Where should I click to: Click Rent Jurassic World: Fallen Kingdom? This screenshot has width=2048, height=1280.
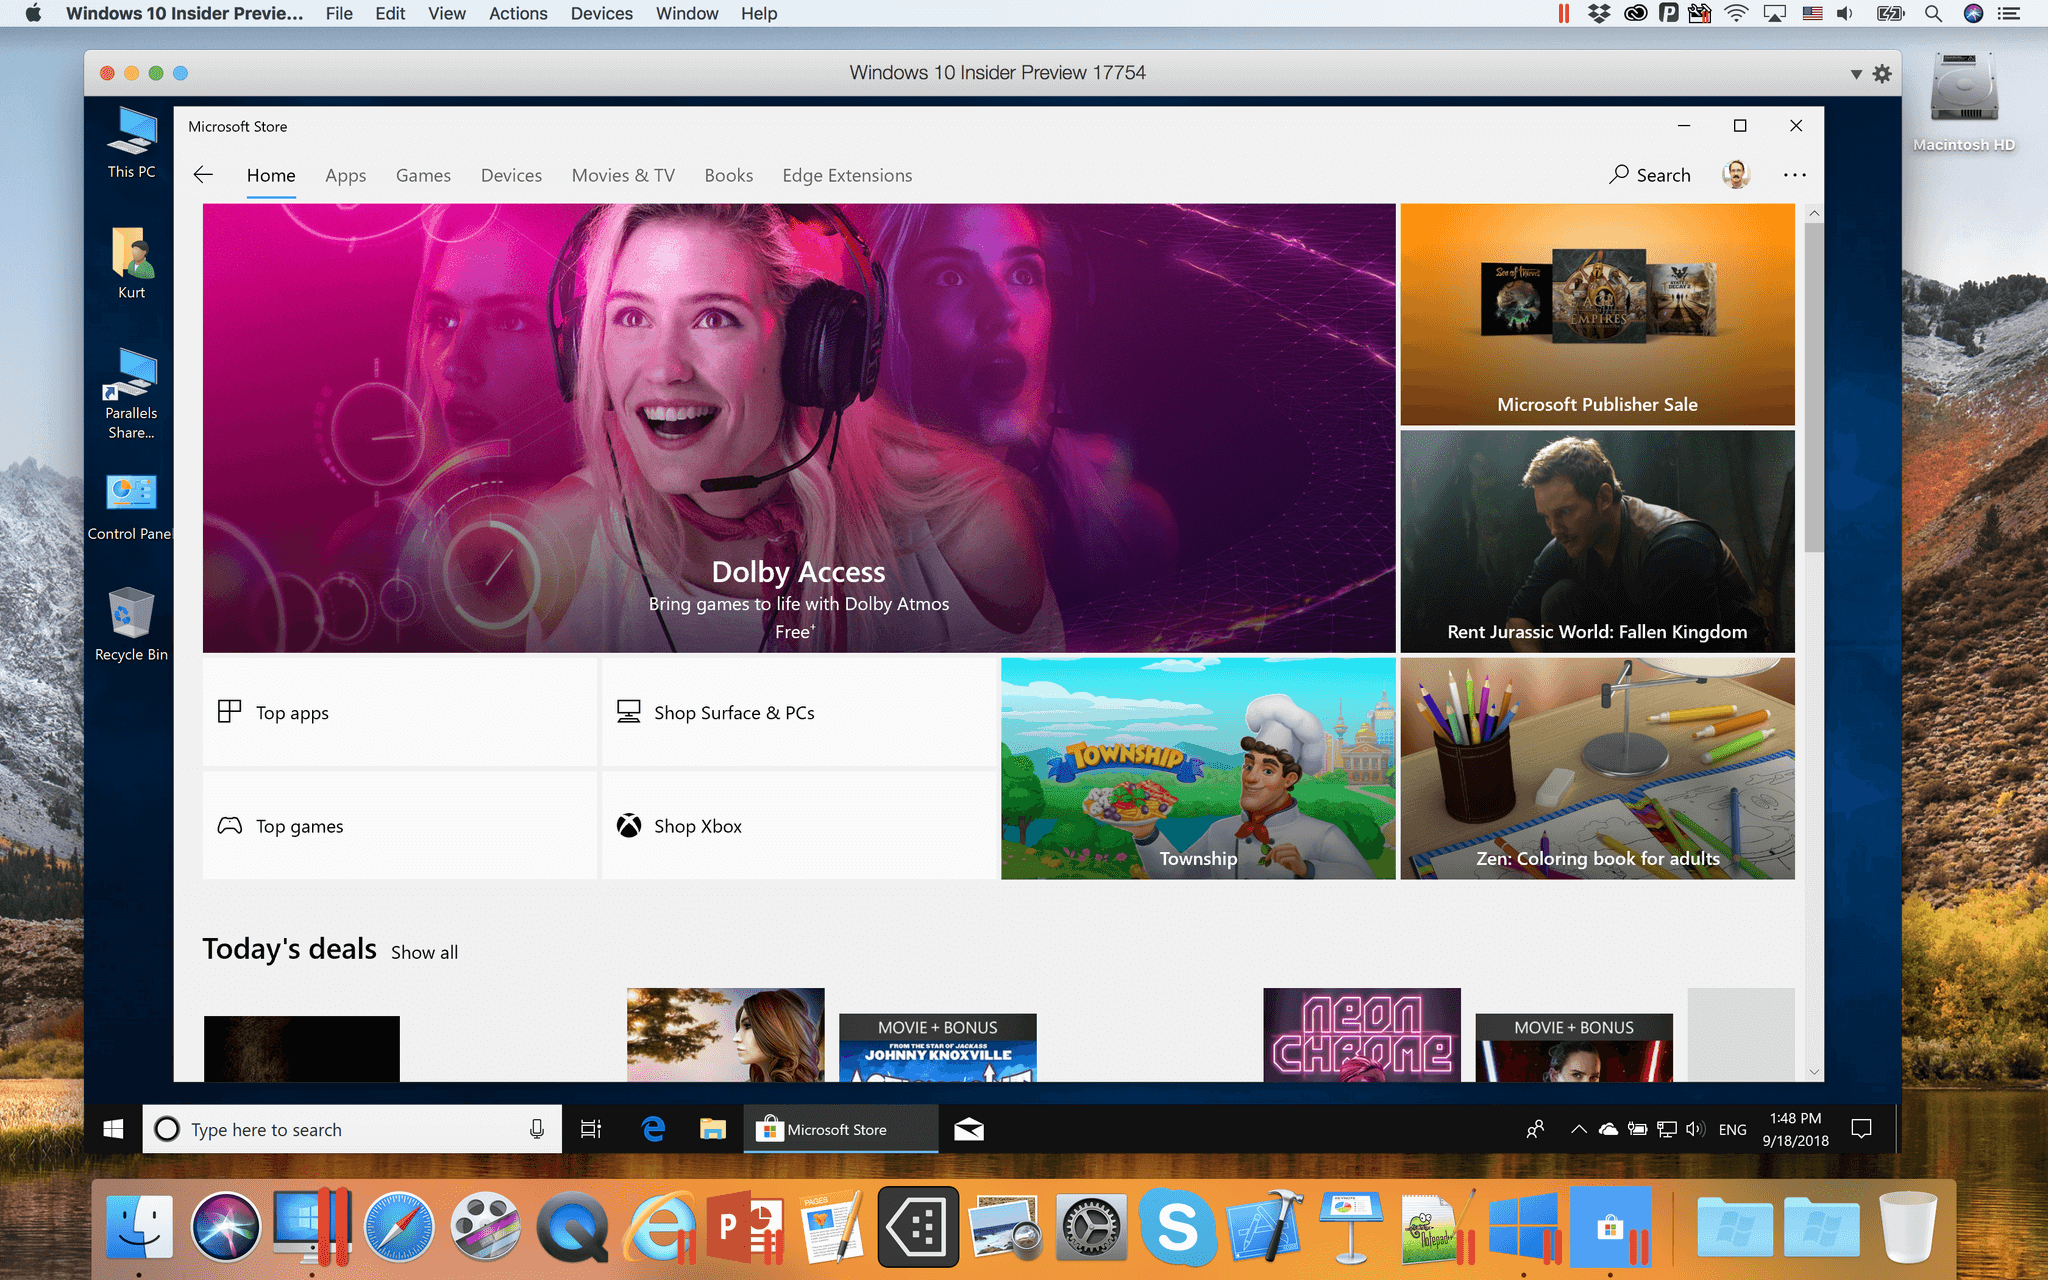(x=1598, y=540)
